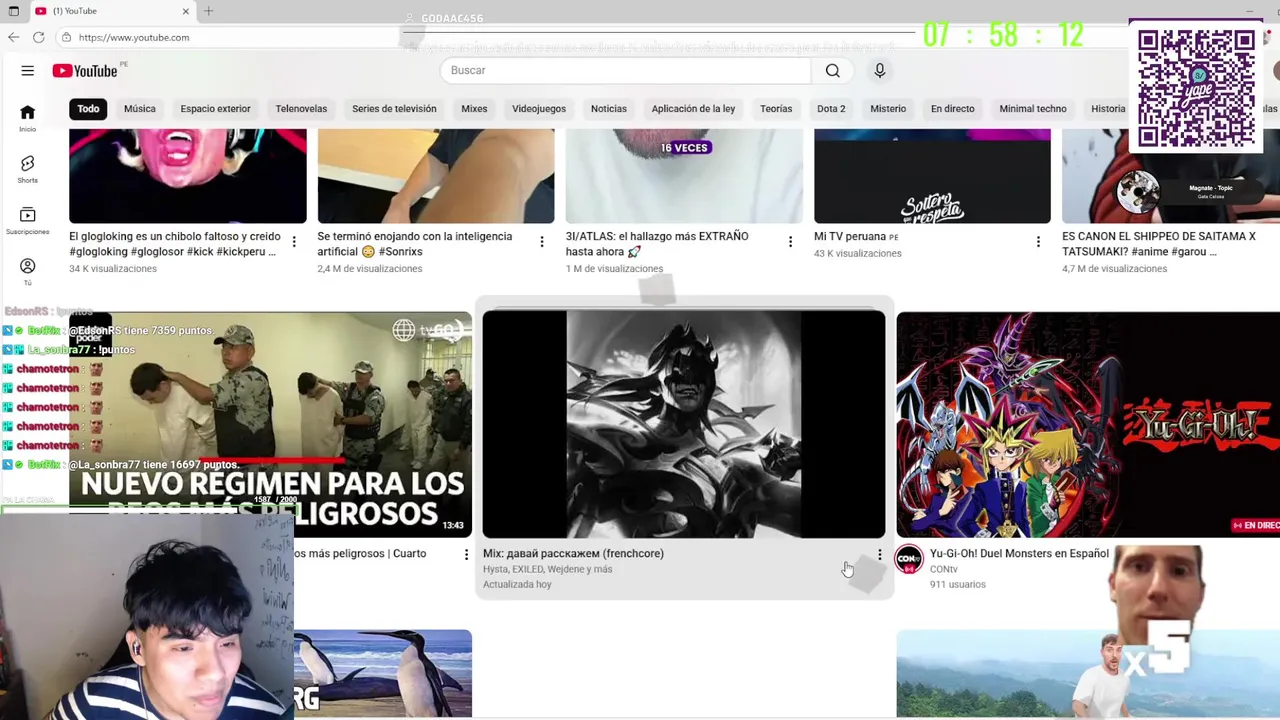This screenshot has height=720, width=1280.
Task: Start voice search with microphone icon
Action: (880, 70)
